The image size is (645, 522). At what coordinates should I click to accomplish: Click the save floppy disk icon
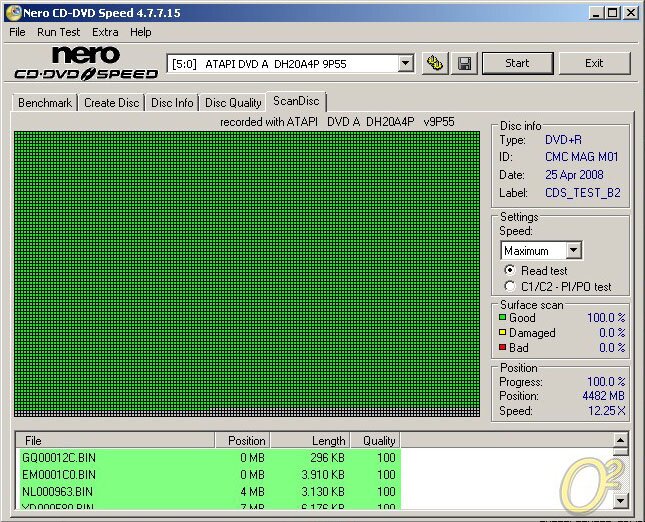pyautogui.click(x=464, y=63)
